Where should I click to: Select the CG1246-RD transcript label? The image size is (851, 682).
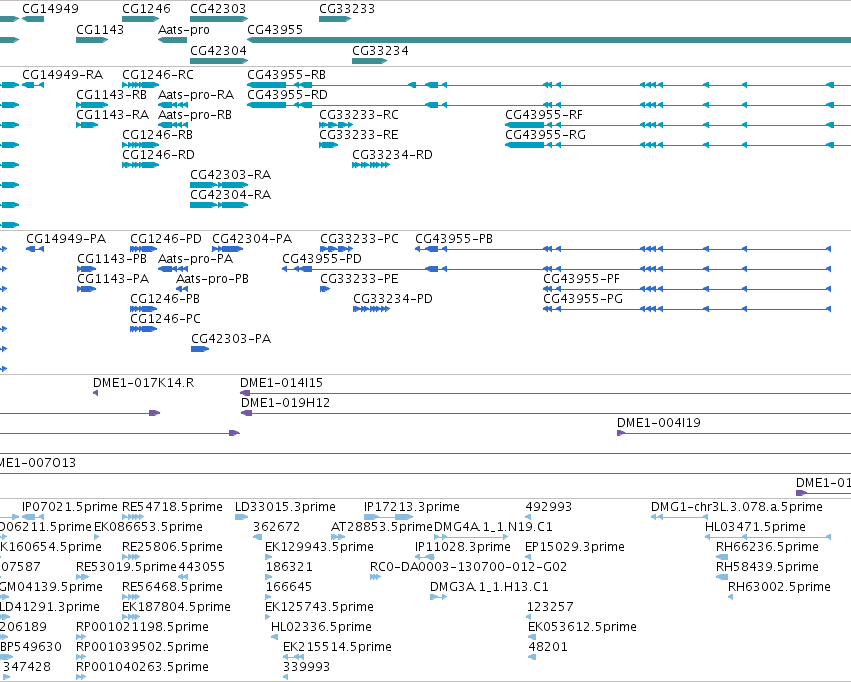[158, 155]
